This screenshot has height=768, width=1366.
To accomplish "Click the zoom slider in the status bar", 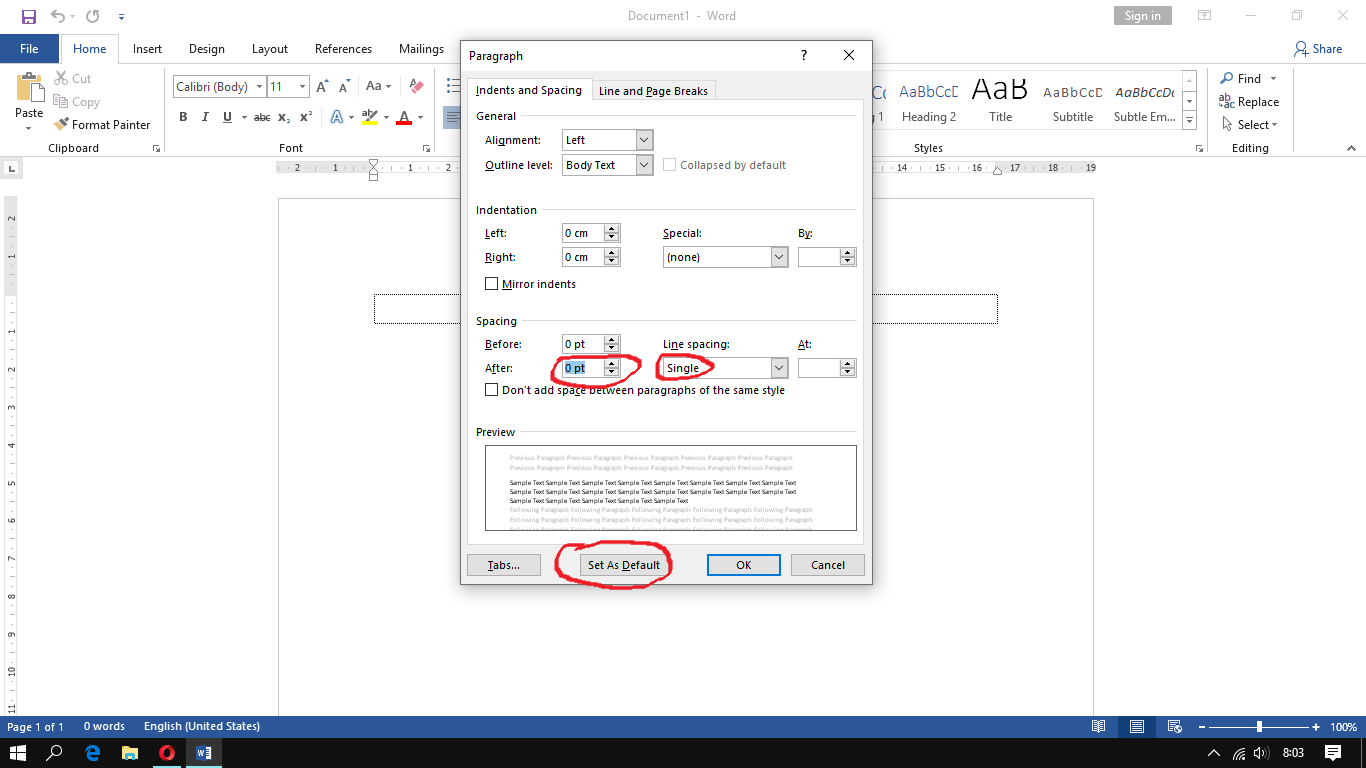I will pyautogui.click(x=1259, y=727).
